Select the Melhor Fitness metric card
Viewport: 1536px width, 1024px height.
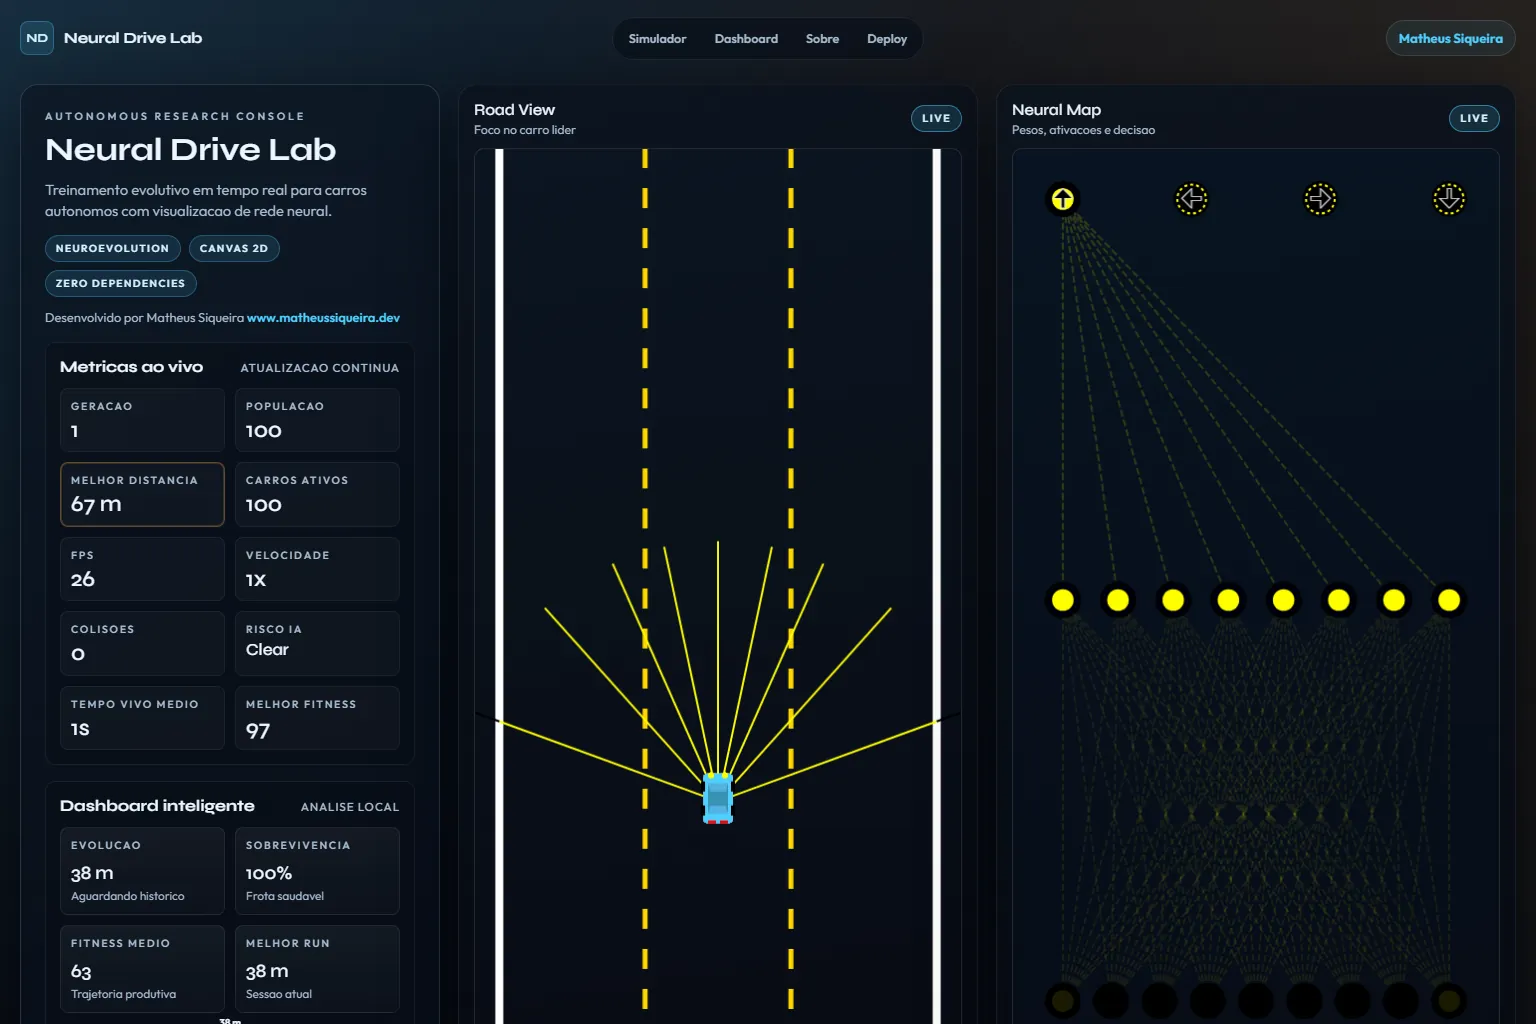(317, 718)
